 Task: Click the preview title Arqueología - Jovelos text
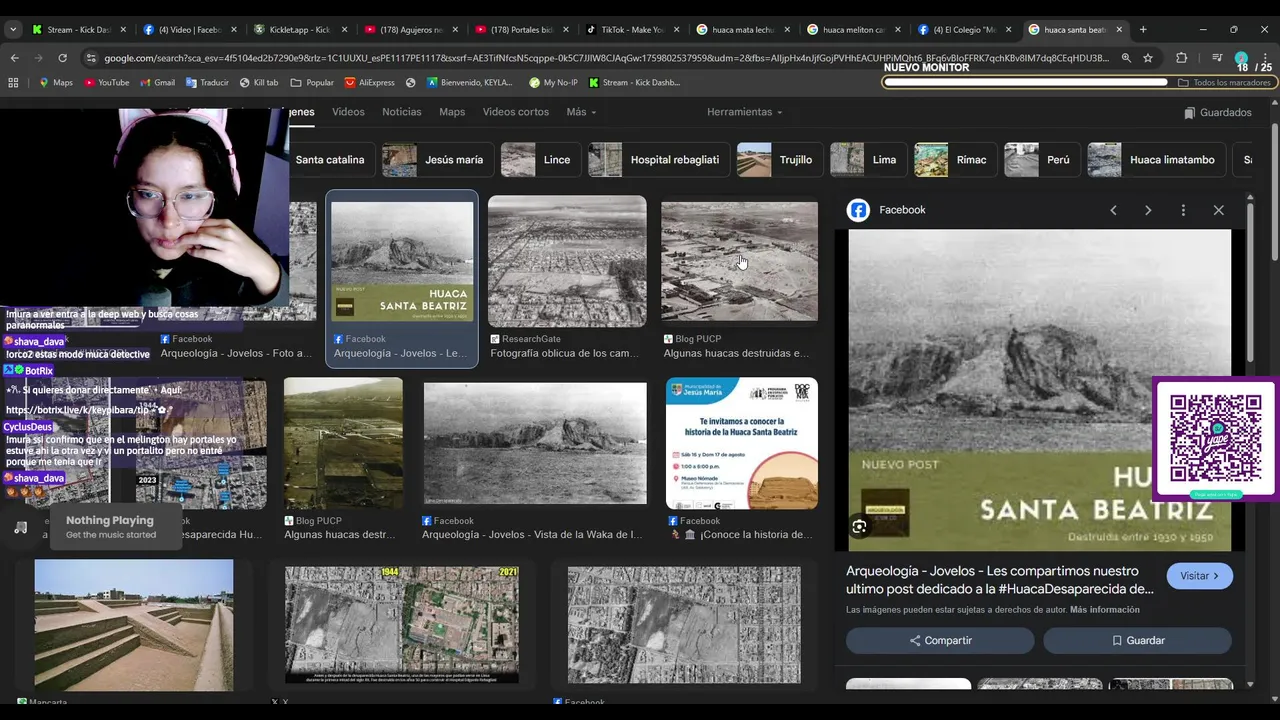pyautogui.click(x=1000, y=580)
